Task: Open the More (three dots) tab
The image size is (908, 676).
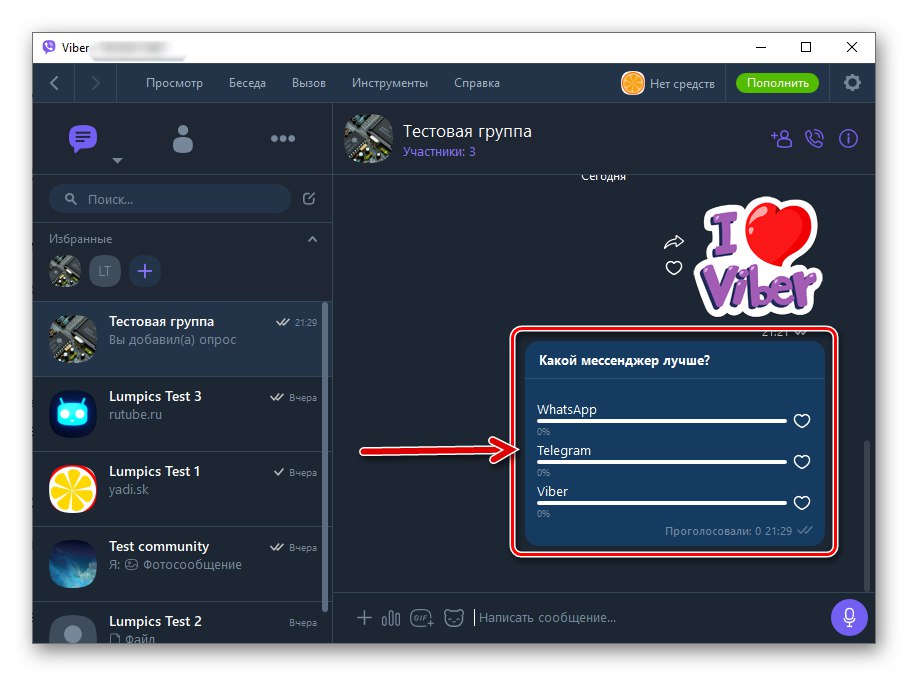Action: (283, 138)
